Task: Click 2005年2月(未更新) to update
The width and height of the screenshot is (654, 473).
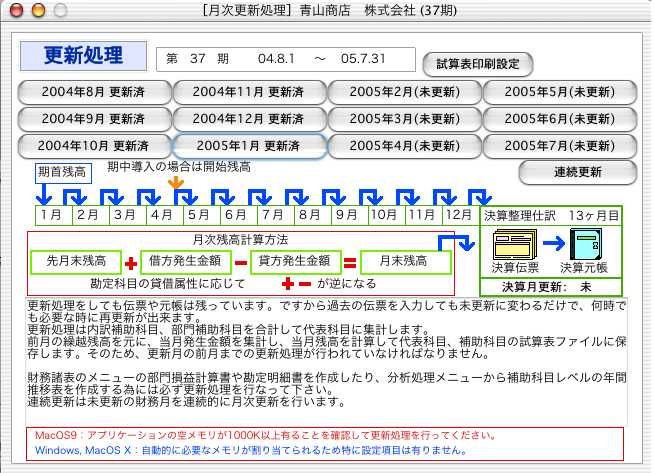Action: 405,92
